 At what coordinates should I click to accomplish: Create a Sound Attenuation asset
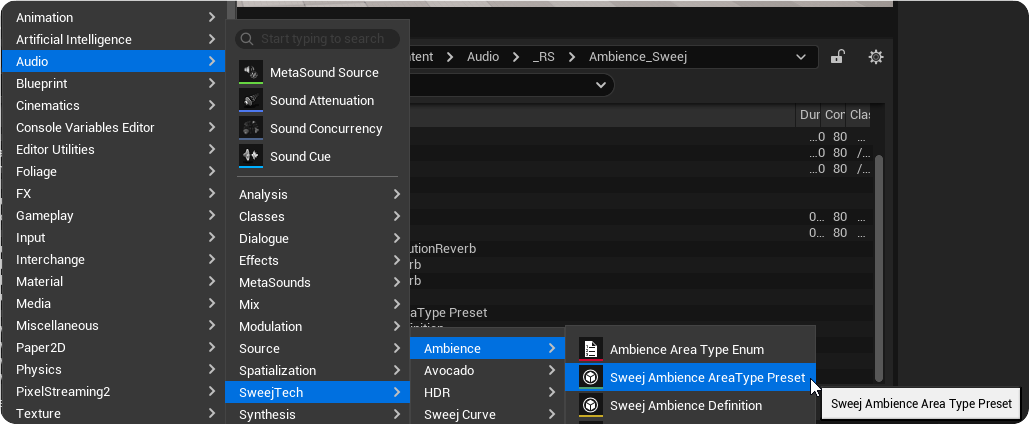(x=318, y=100)
